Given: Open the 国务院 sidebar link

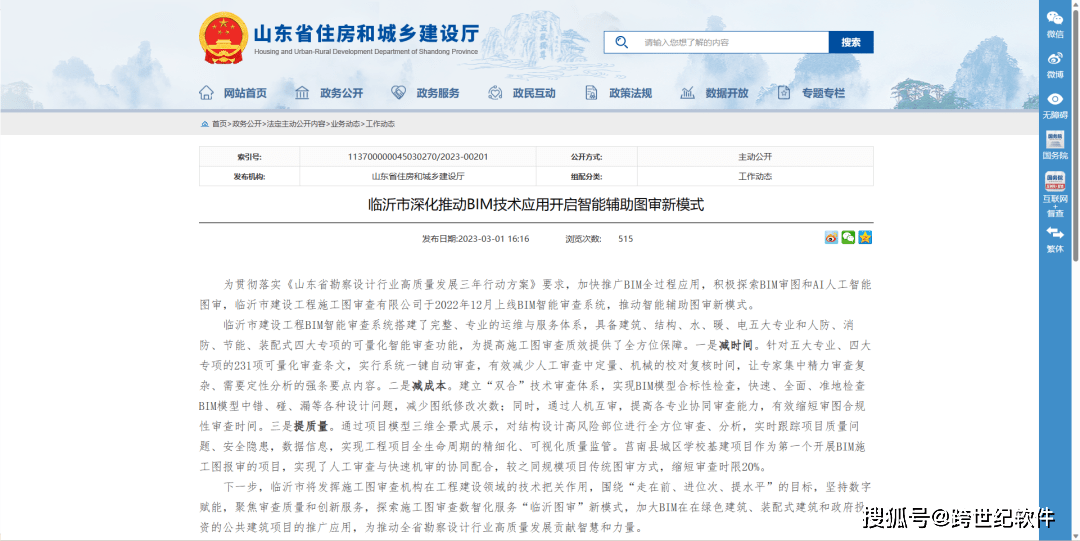Looking at the screenshot, I should 1055,145.
